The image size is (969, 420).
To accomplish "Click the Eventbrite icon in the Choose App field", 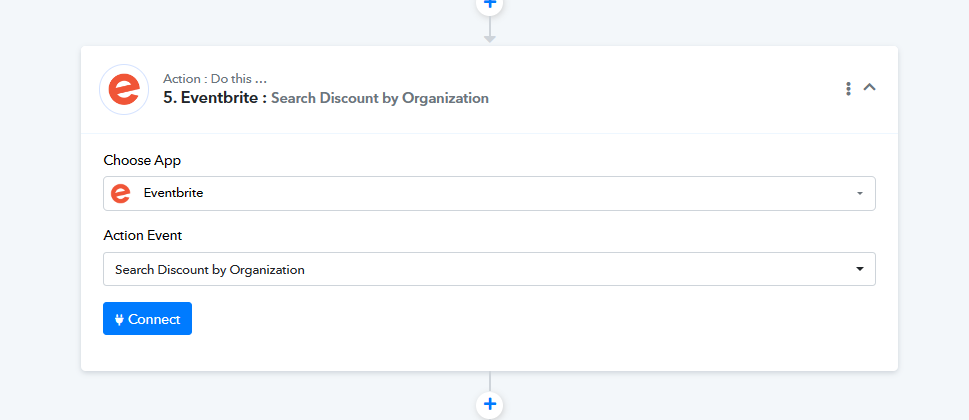I will (121, 193).
